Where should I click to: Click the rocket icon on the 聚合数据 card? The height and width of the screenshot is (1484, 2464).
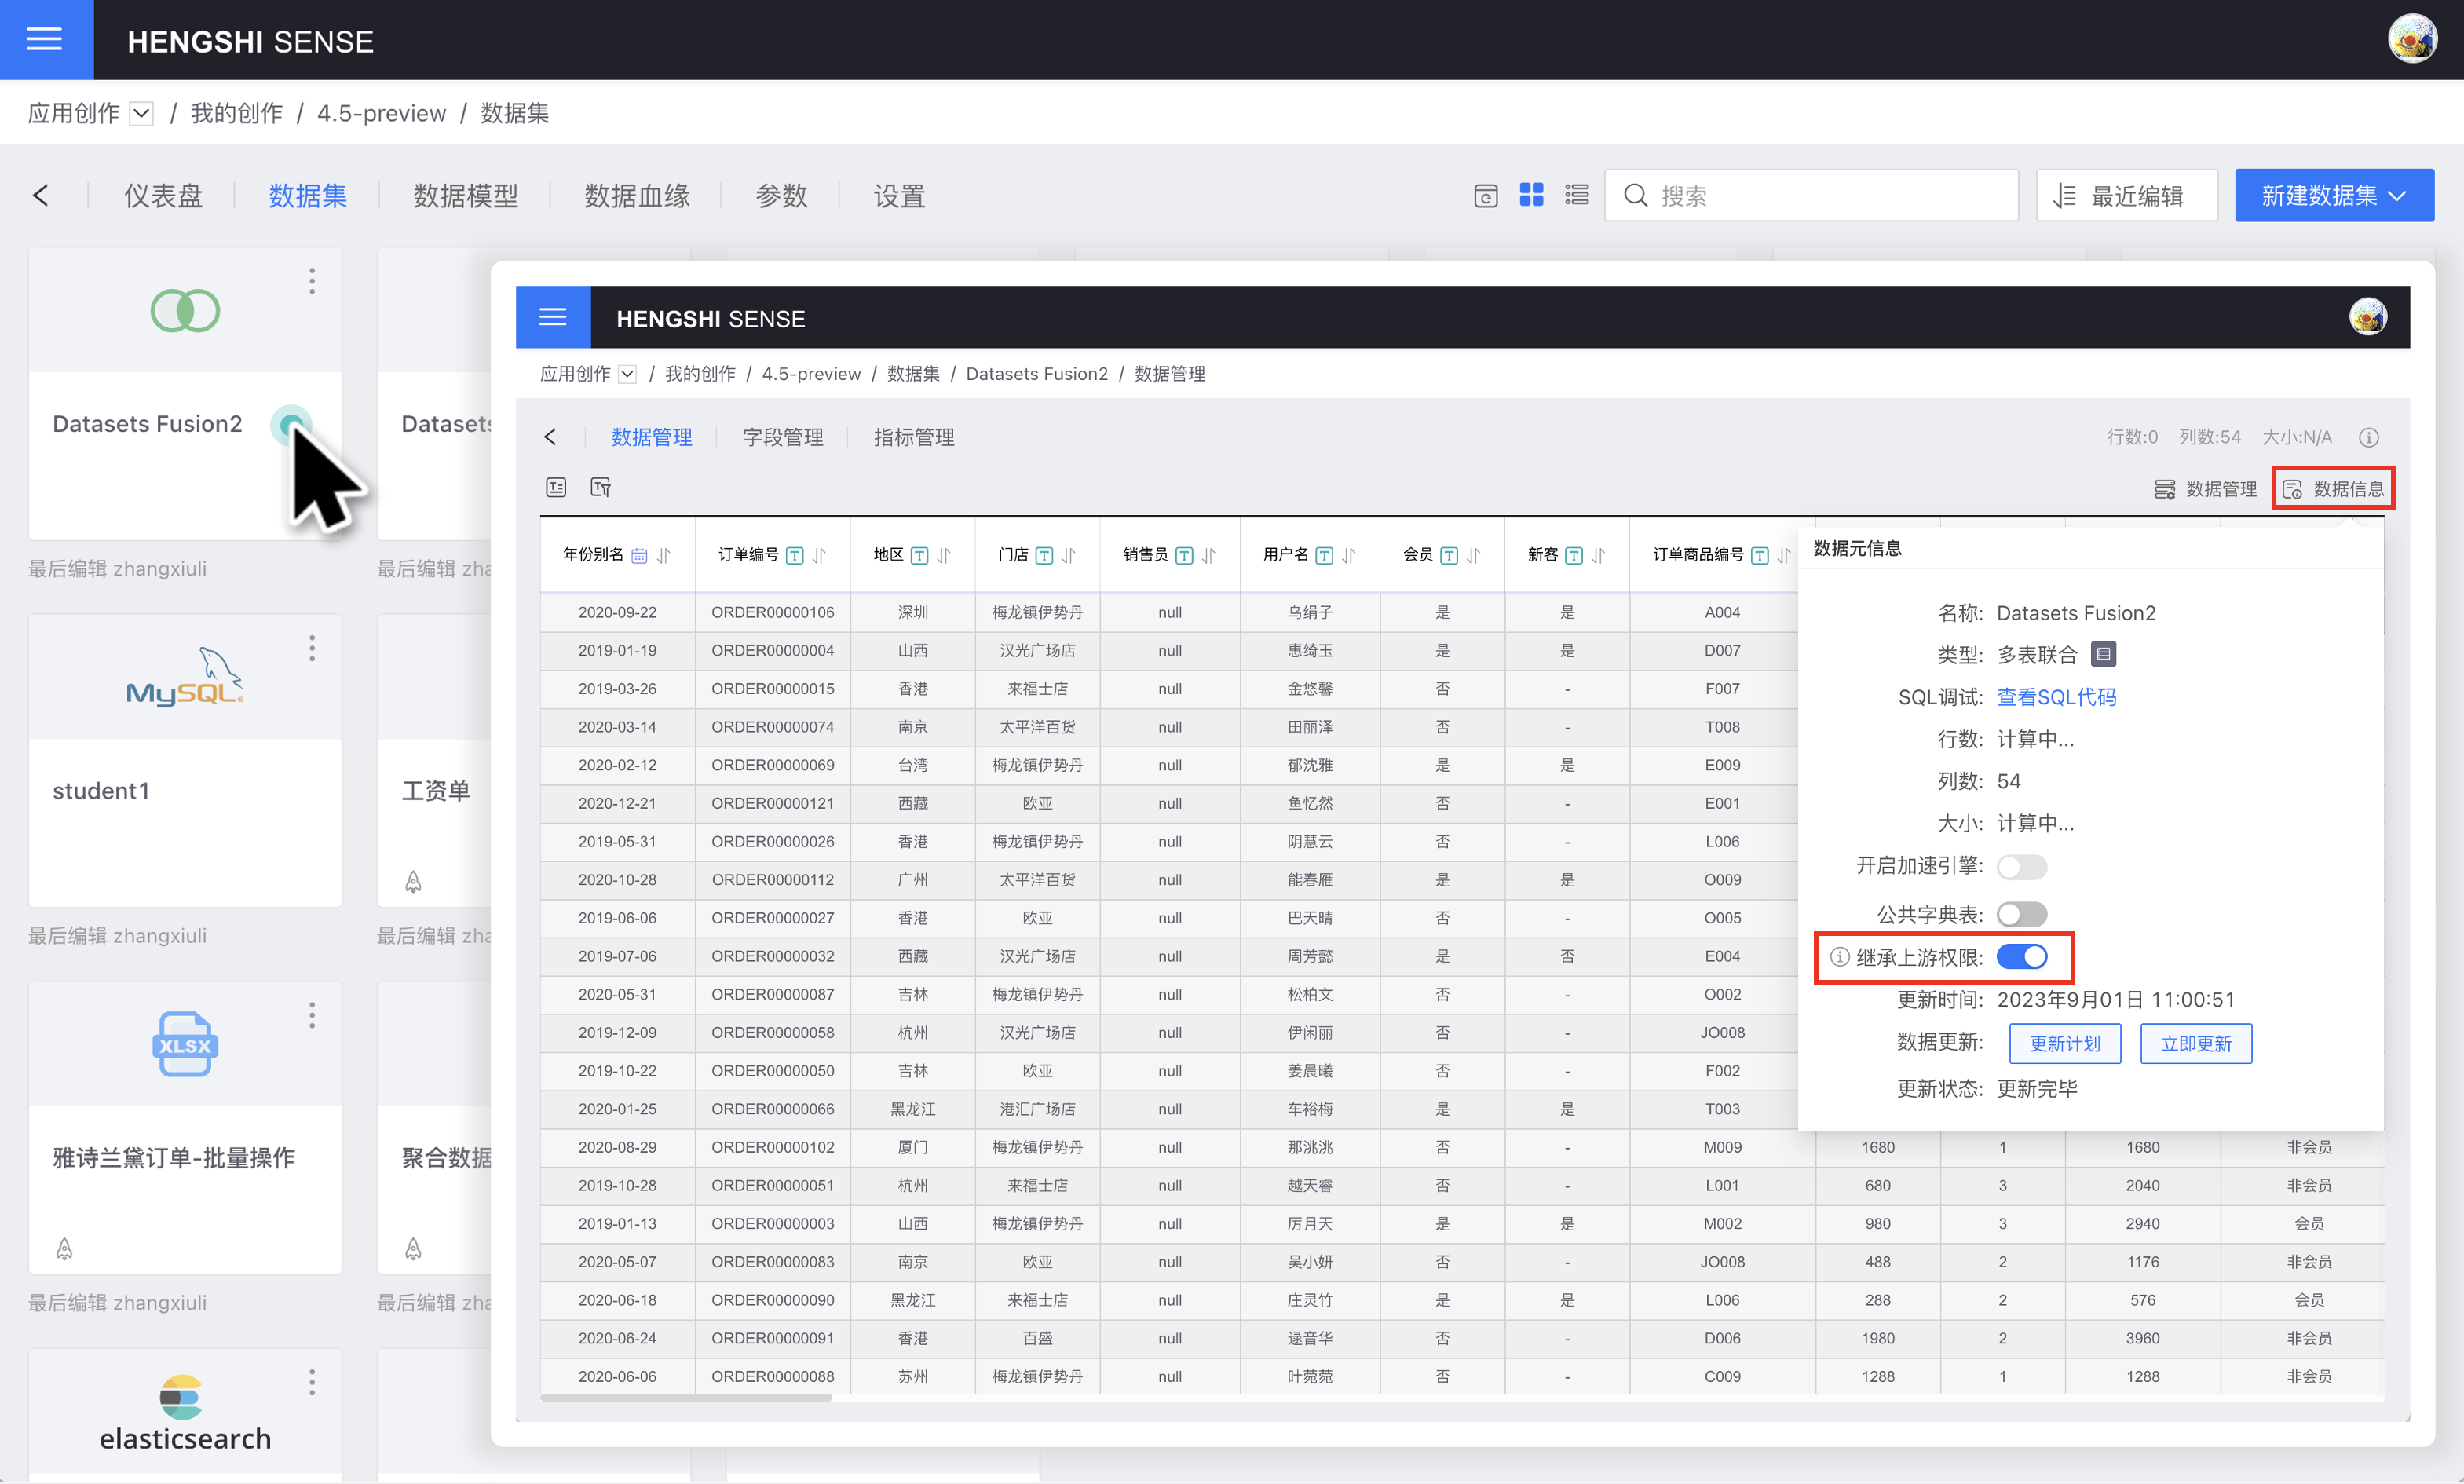[x=413, y=1248]
